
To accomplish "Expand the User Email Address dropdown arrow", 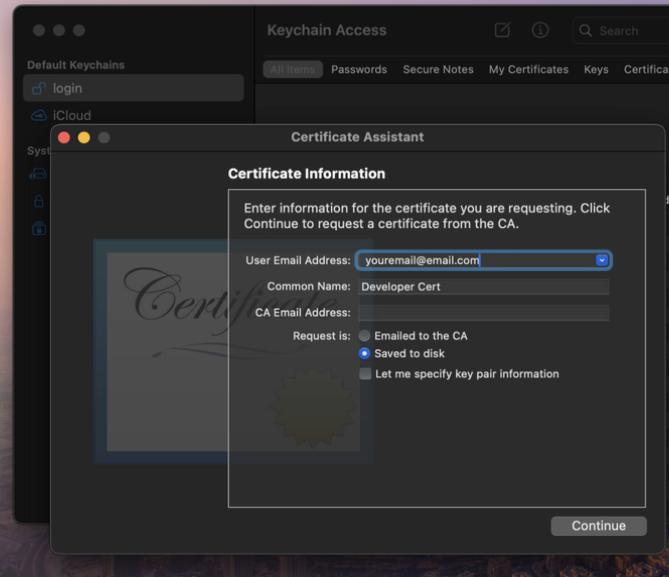I will click(x=601, y=260).
